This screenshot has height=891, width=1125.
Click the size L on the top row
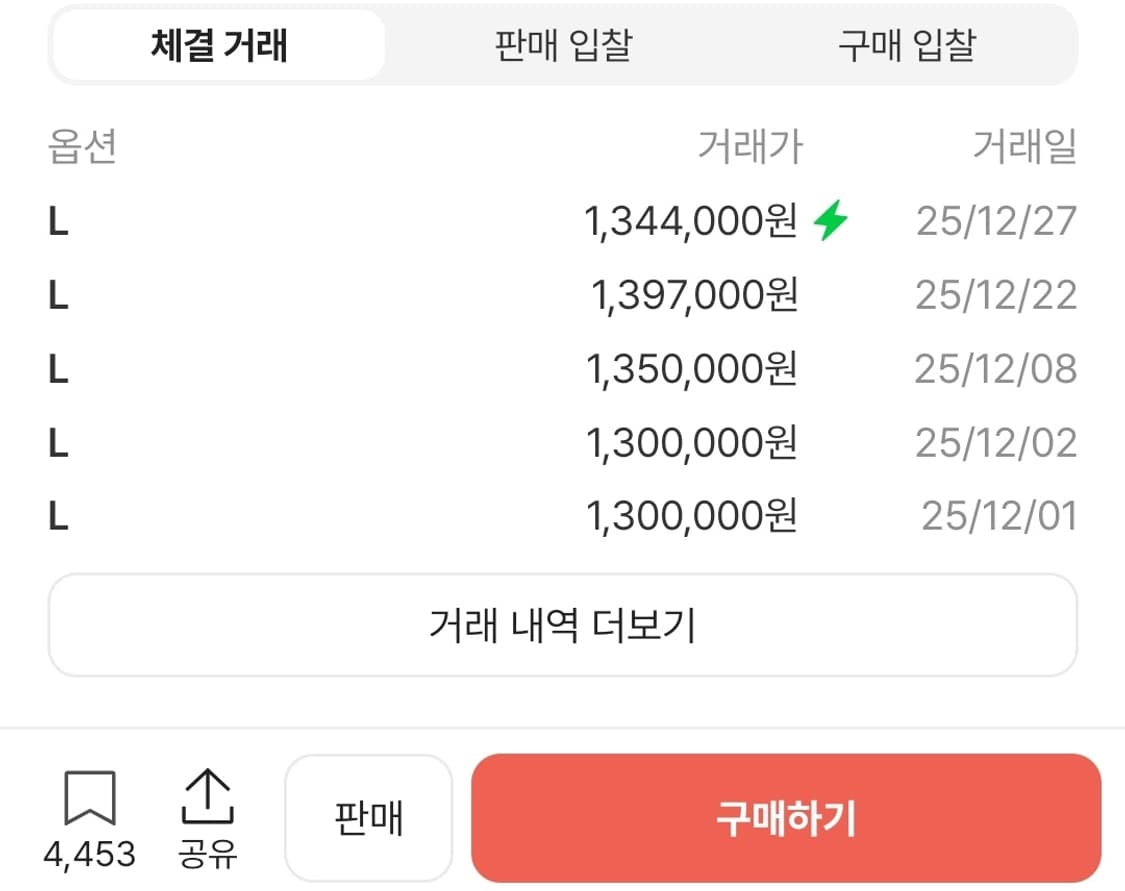pyautogui.click(x=58, y=220)
